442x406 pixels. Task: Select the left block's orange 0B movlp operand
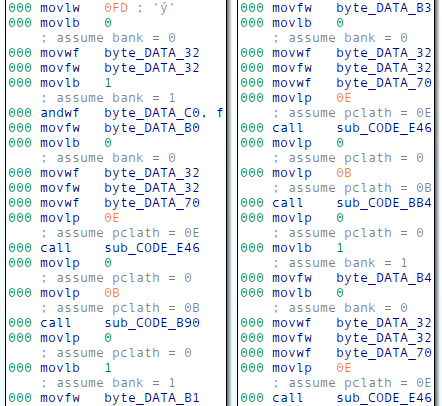click(112, 293)
